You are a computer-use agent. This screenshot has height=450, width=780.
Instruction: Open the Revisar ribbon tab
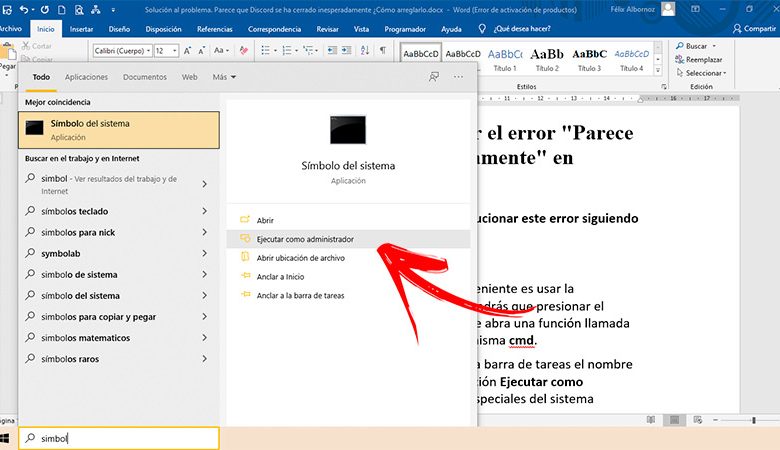327,29
